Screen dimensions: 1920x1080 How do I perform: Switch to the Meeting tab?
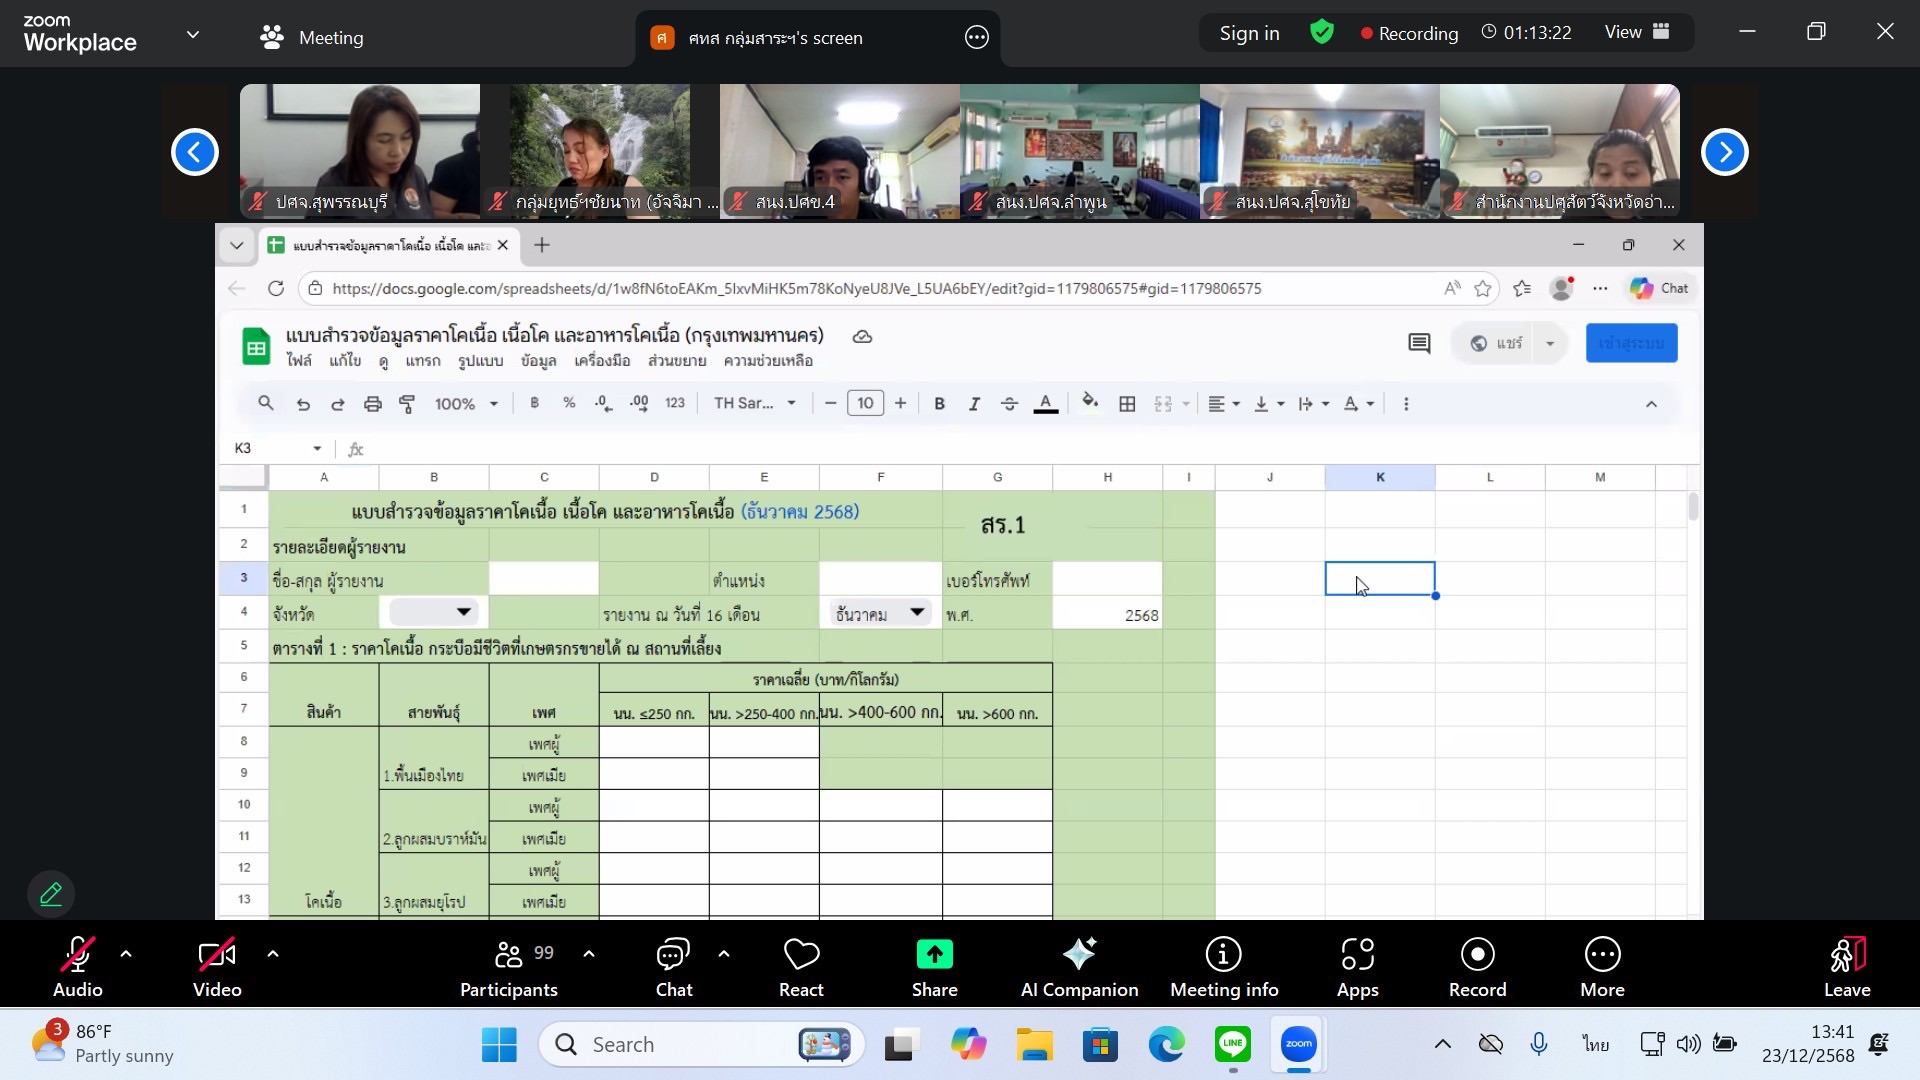[312, 38]
